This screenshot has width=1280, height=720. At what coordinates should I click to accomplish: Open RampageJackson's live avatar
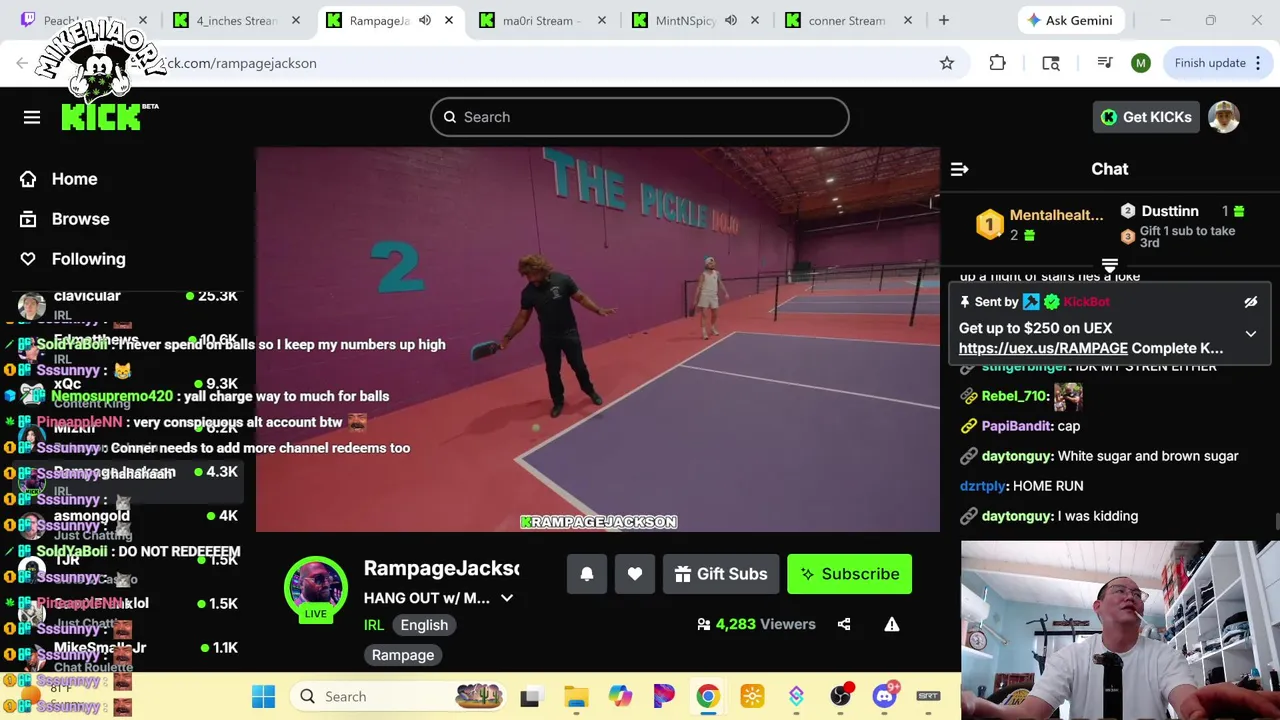(x=316, y=589)
